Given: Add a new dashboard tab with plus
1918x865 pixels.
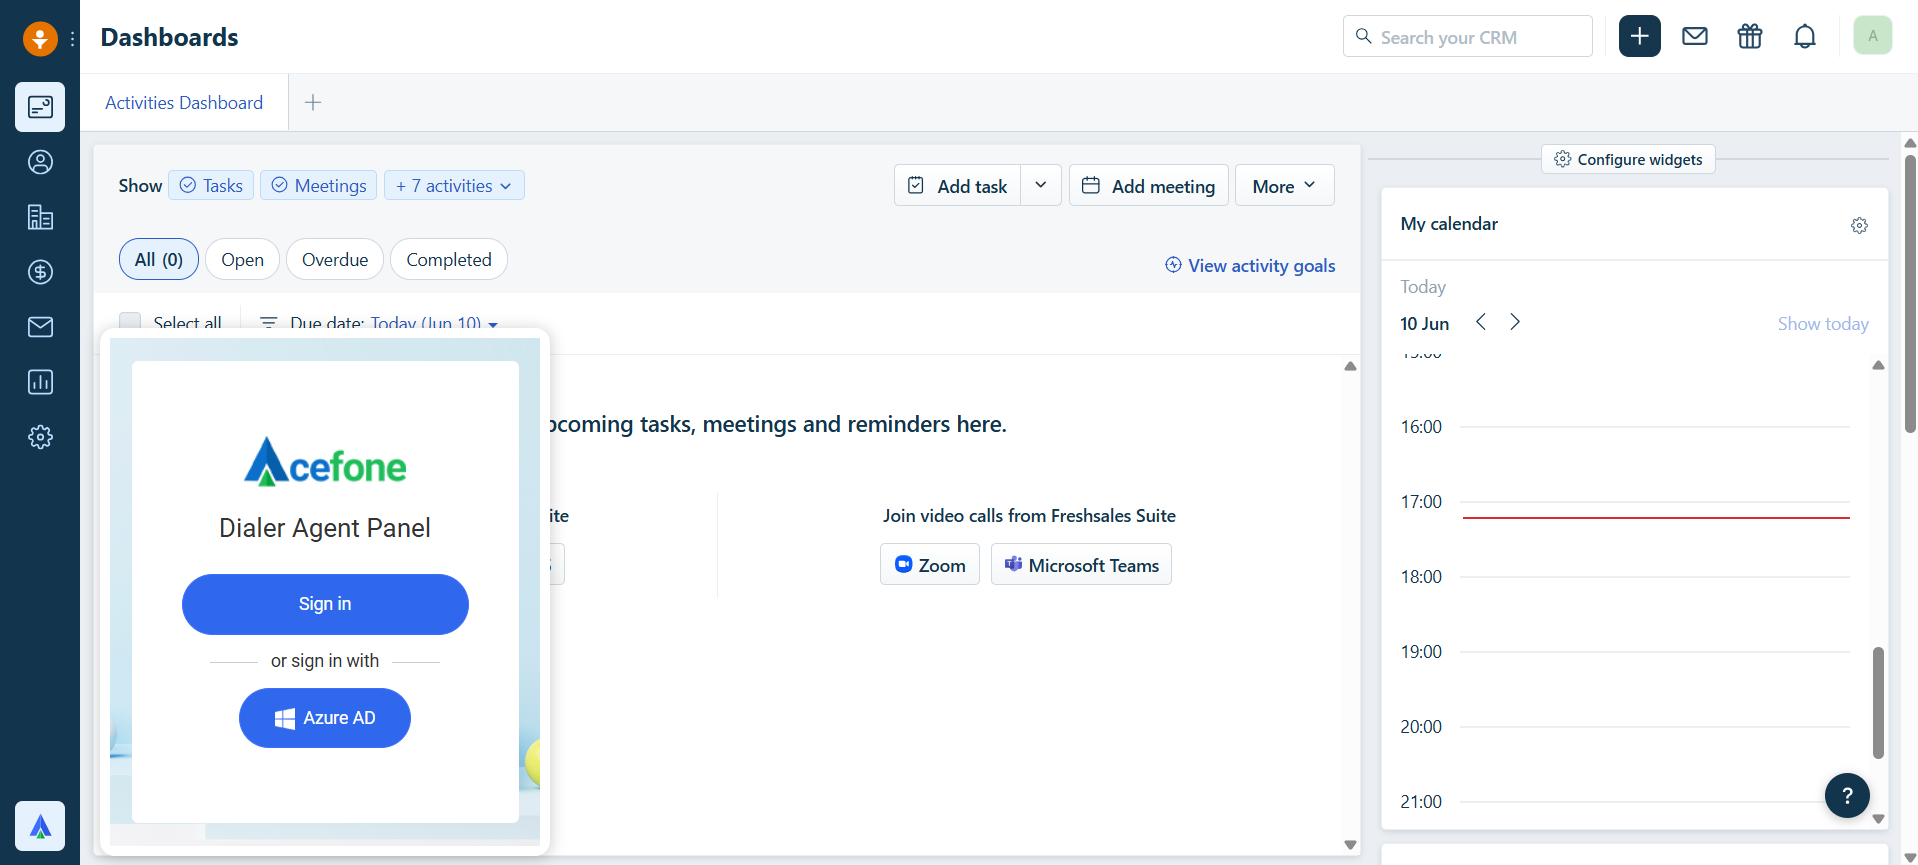Looking at the screenshot, I should coord(313,102).
